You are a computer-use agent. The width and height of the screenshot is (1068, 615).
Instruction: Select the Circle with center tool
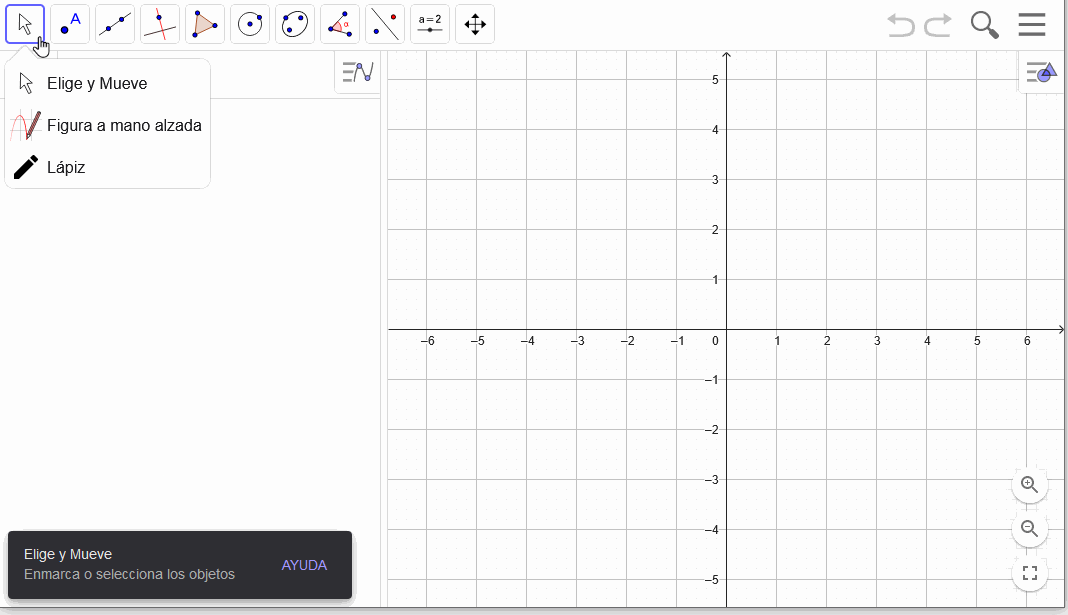(250, 24)
